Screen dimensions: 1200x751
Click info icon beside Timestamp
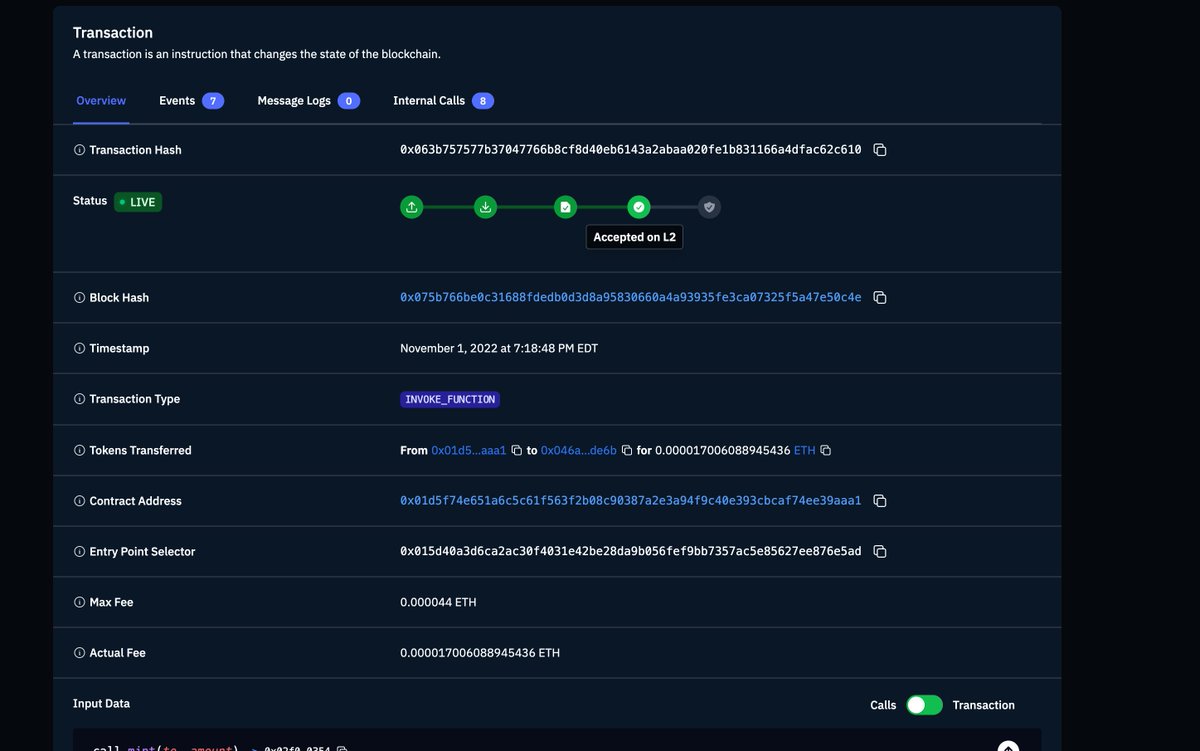coord(79,349)
